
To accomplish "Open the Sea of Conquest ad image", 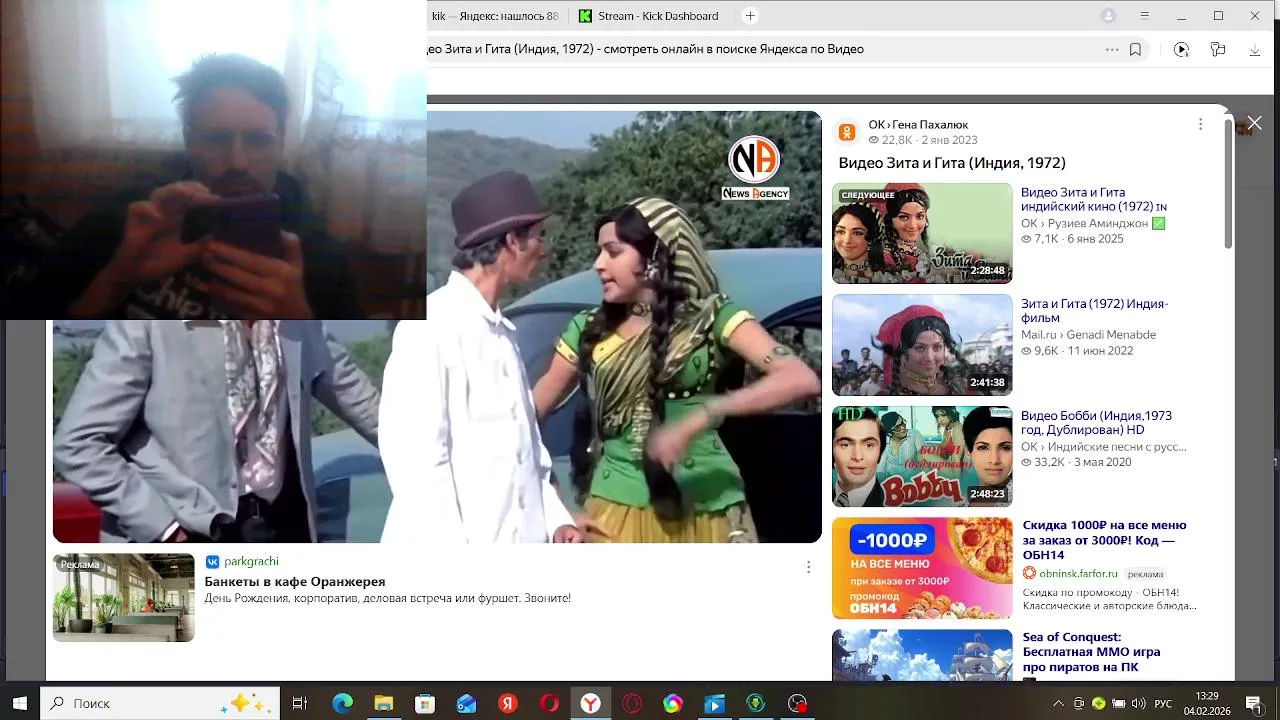I will (922, 656).
